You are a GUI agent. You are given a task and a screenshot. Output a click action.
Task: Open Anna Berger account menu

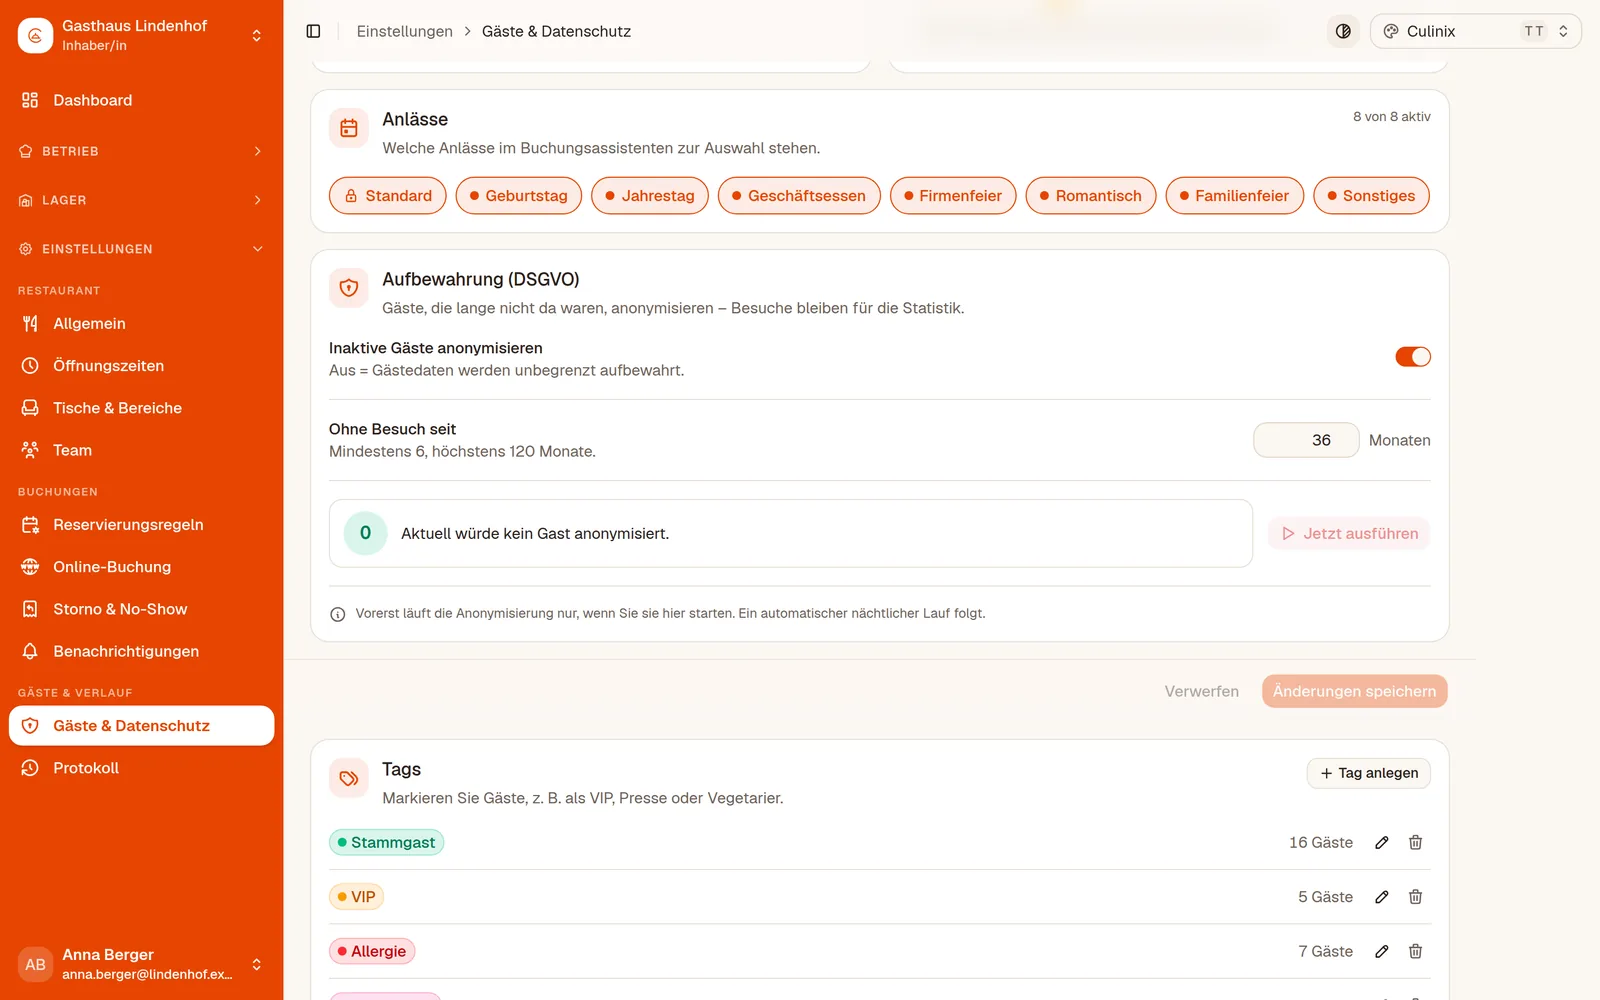(x=141, y=964)
